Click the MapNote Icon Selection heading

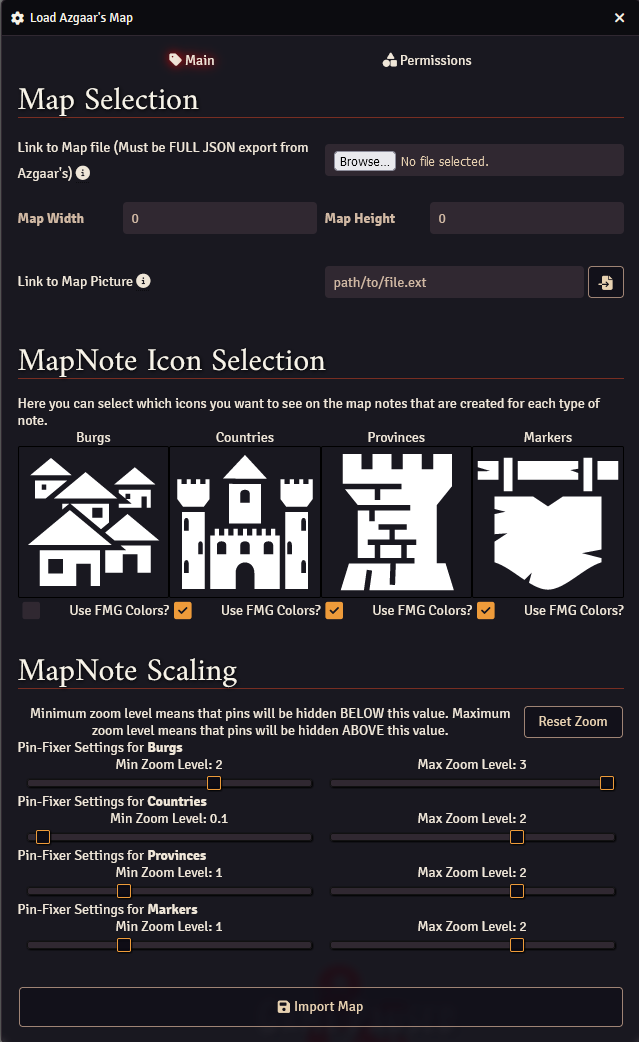click(172, 360)
